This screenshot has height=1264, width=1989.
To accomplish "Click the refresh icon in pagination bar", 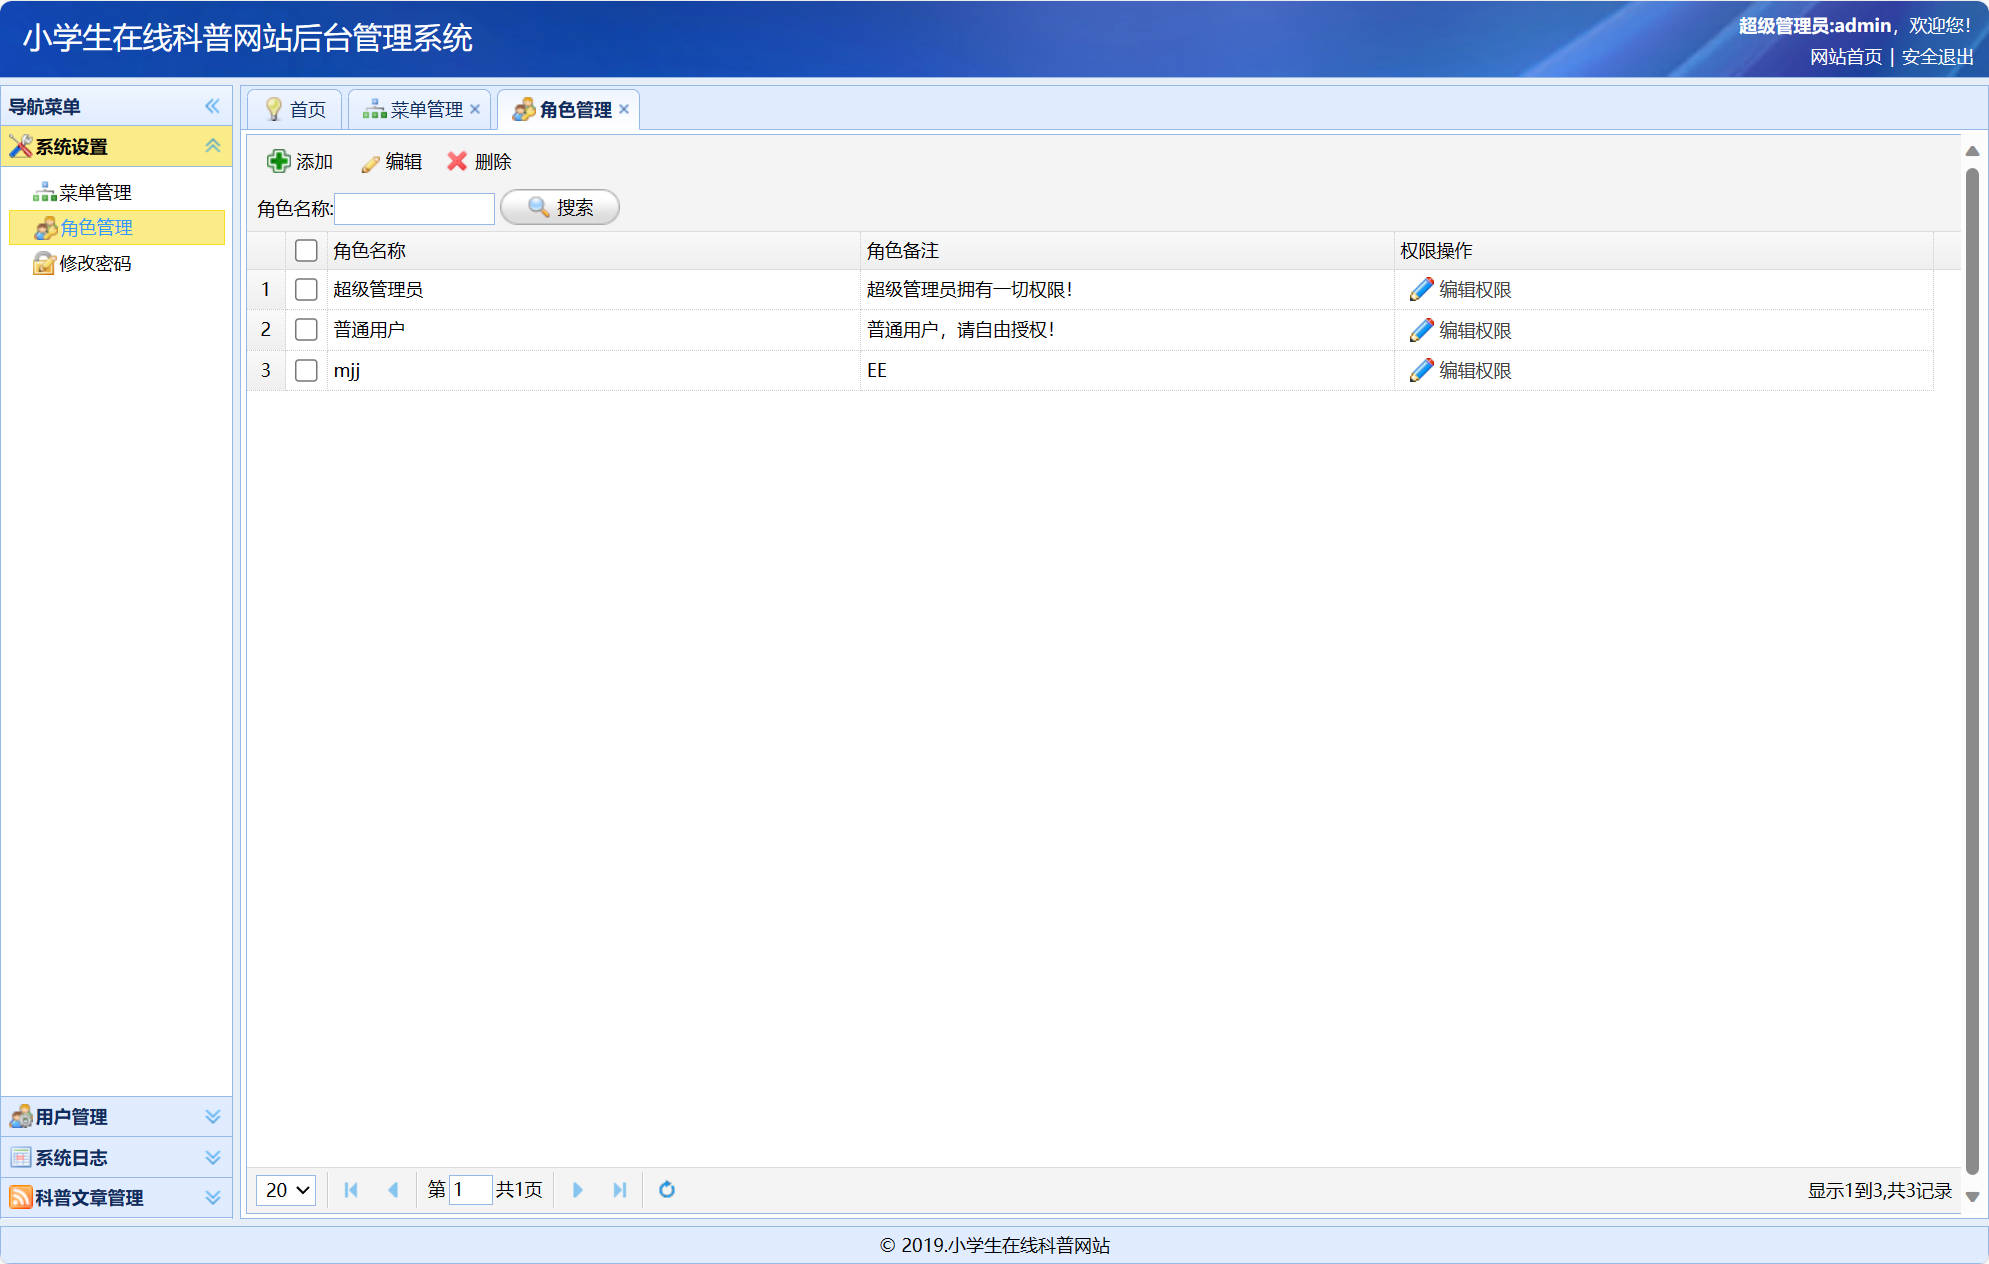I will [x=666, y=1190].
